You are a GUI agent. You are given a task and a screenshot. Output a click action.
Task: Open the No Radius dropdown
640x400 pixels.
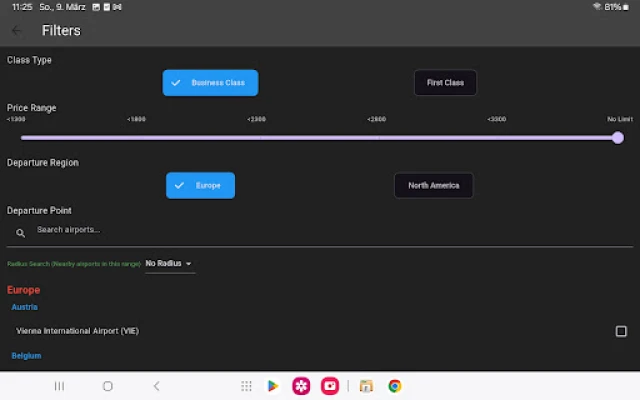pos(169,264)
